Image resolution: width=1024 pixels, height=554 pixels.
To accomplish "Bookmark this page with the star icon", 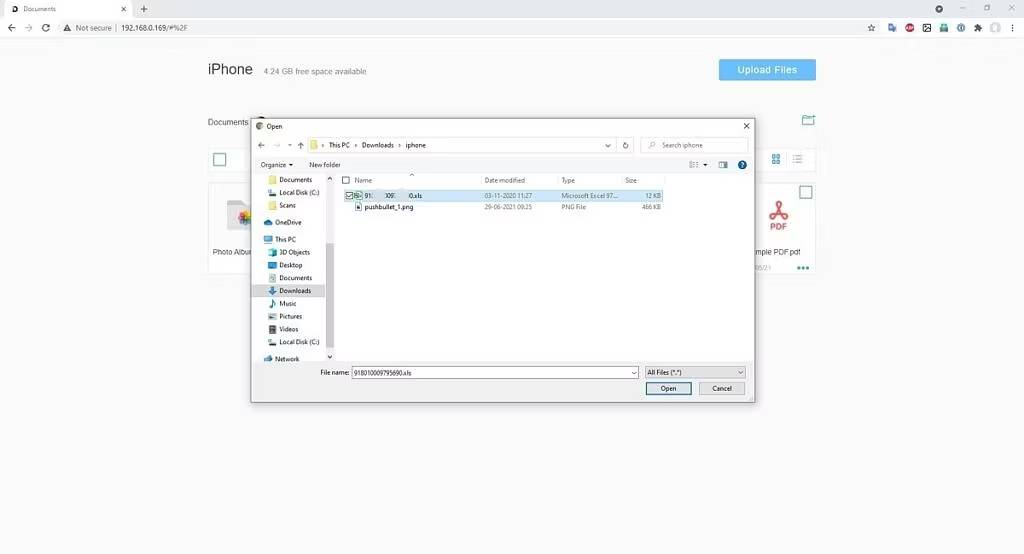I will pos(871,28).
